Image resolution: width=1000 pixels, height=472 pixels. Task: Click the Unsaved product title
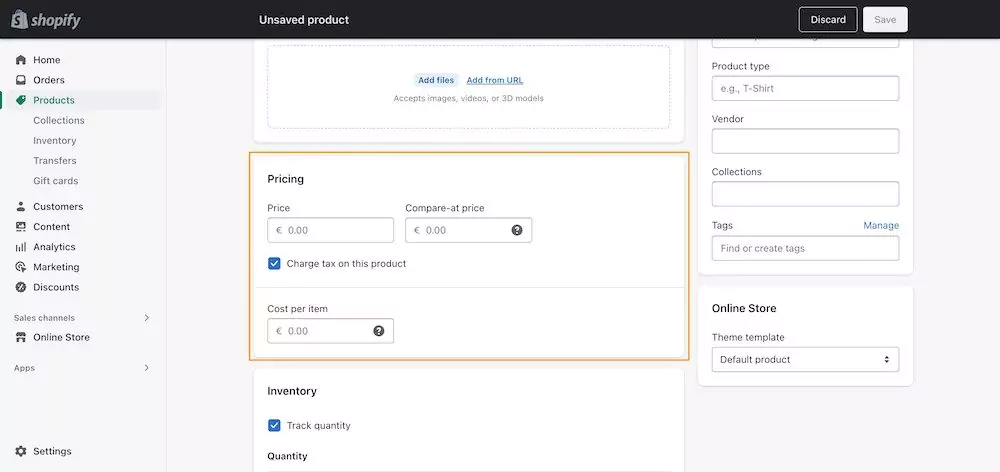click(x=304, y=20)
